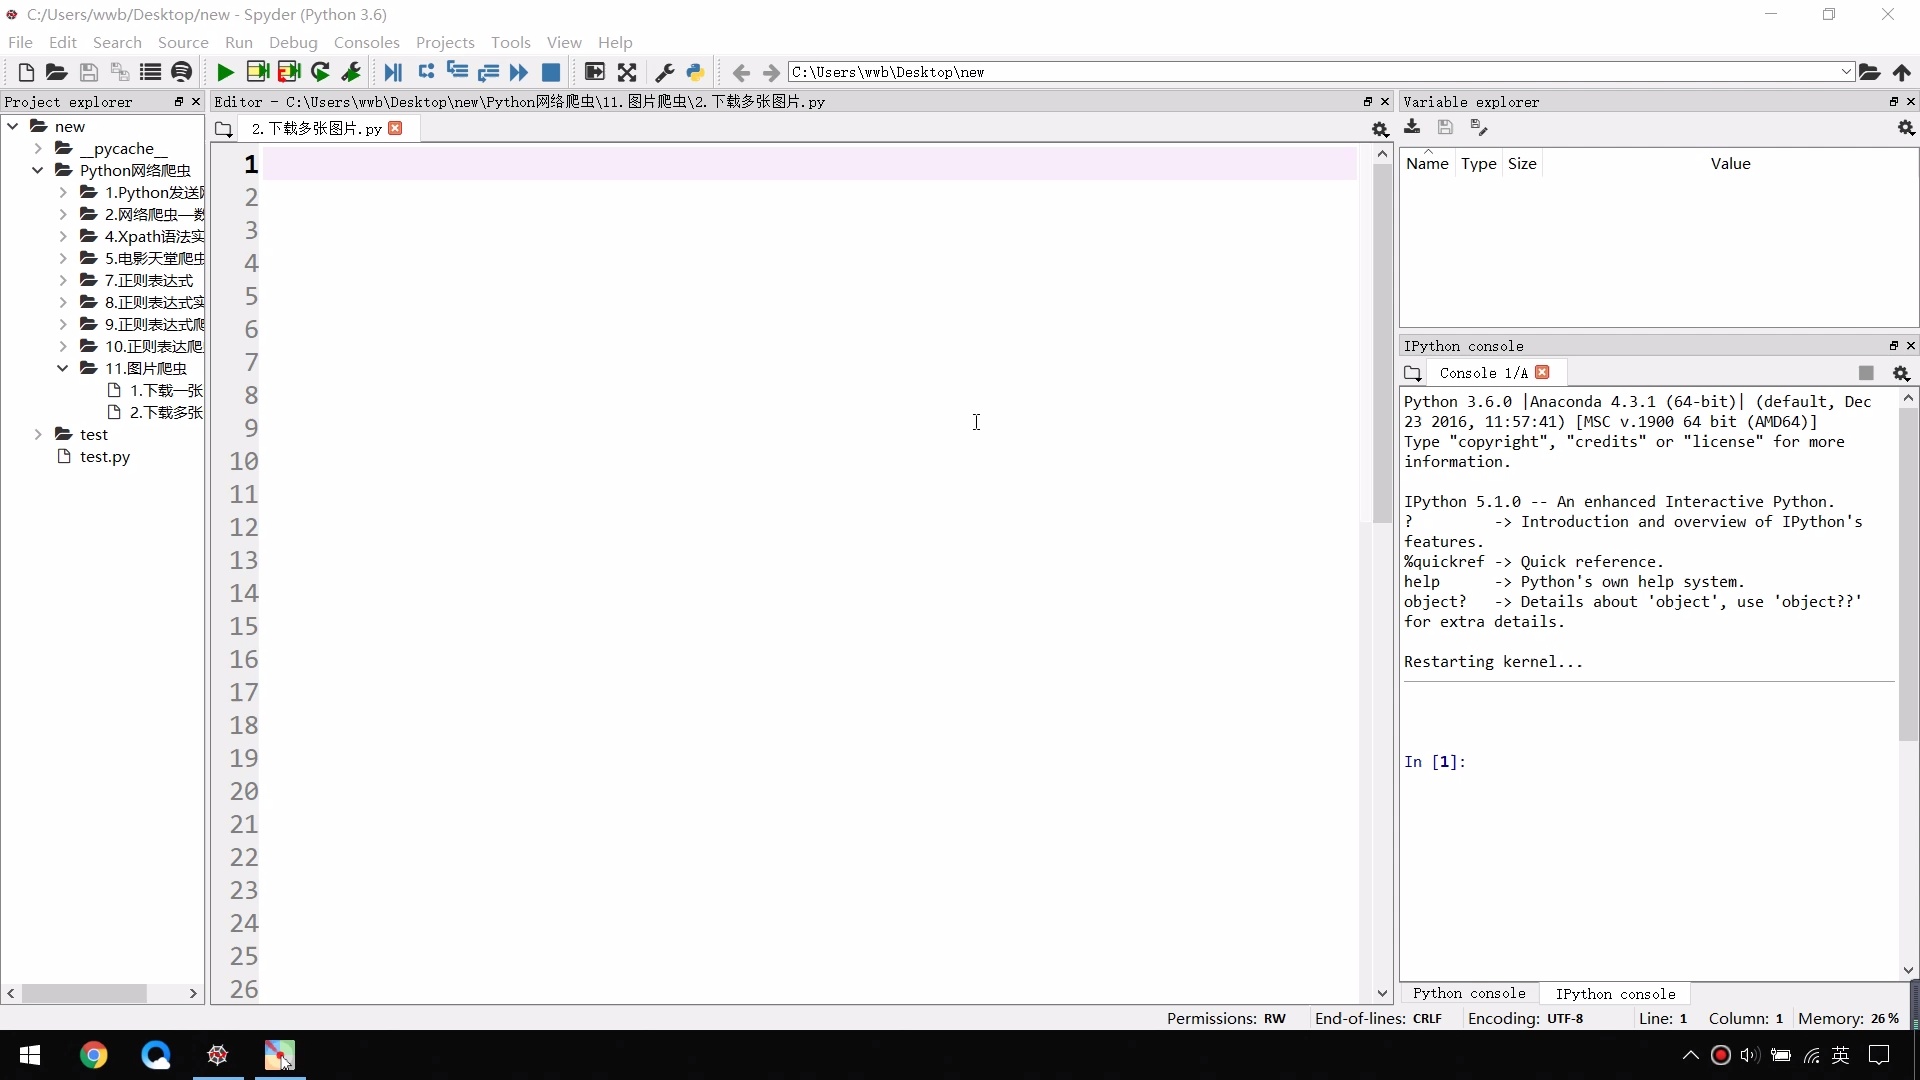Switch to the Python console tab
The height and width of the screenshot is (1080, 1920).
click(x=1469, y=993)
